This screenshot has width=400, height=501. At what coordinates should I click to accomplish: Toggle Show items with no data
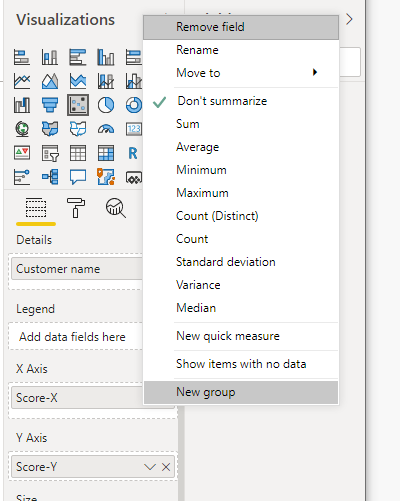tap(241, 364)
